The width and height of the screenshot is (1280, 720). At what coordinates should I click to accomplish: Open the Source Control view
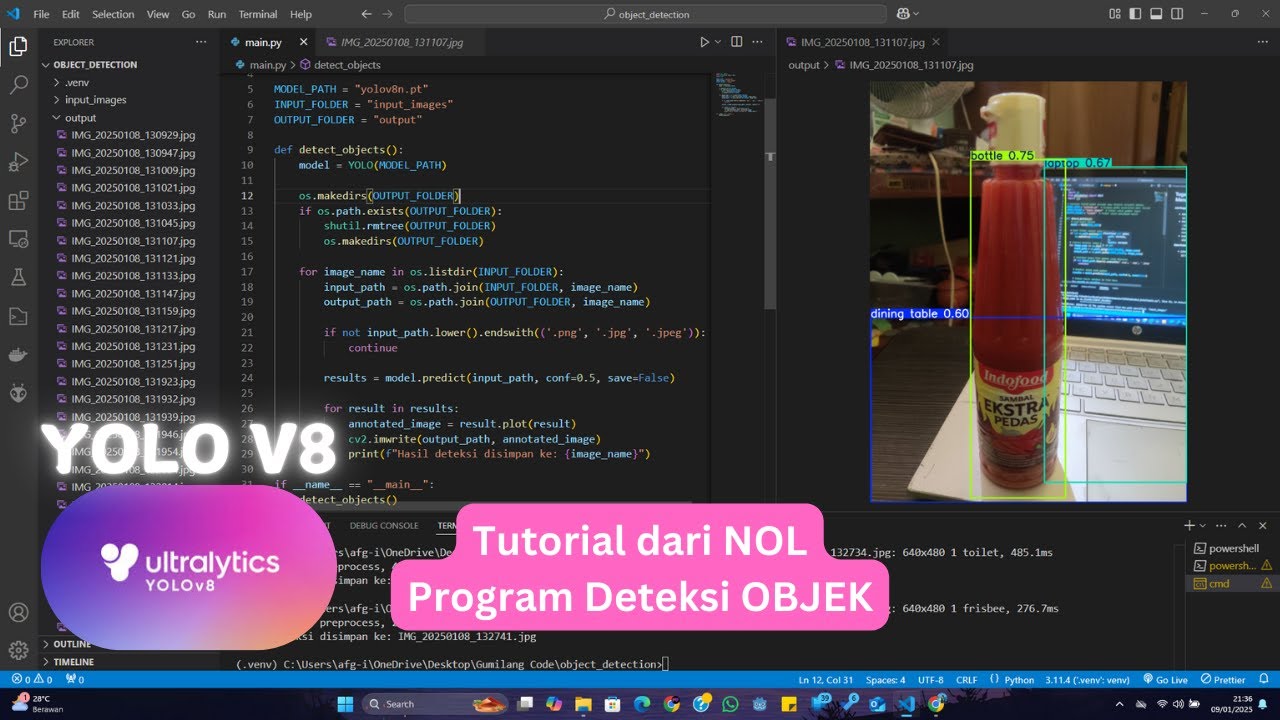pos(18,124)
